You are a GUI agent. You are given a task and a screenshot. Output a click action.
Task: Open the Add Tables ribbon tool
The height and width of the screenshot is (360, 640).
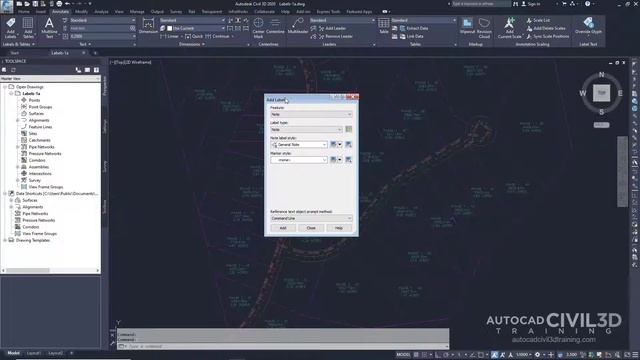(28, 28)
